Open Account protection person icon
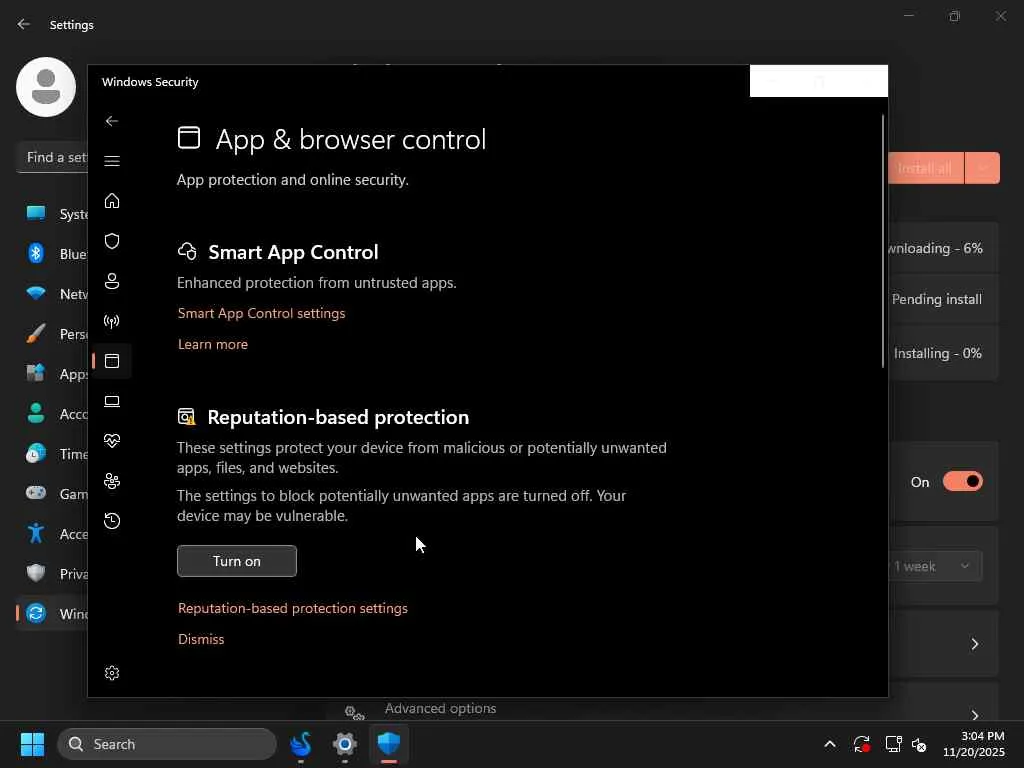1024x768 pixels. coord(112,281)
